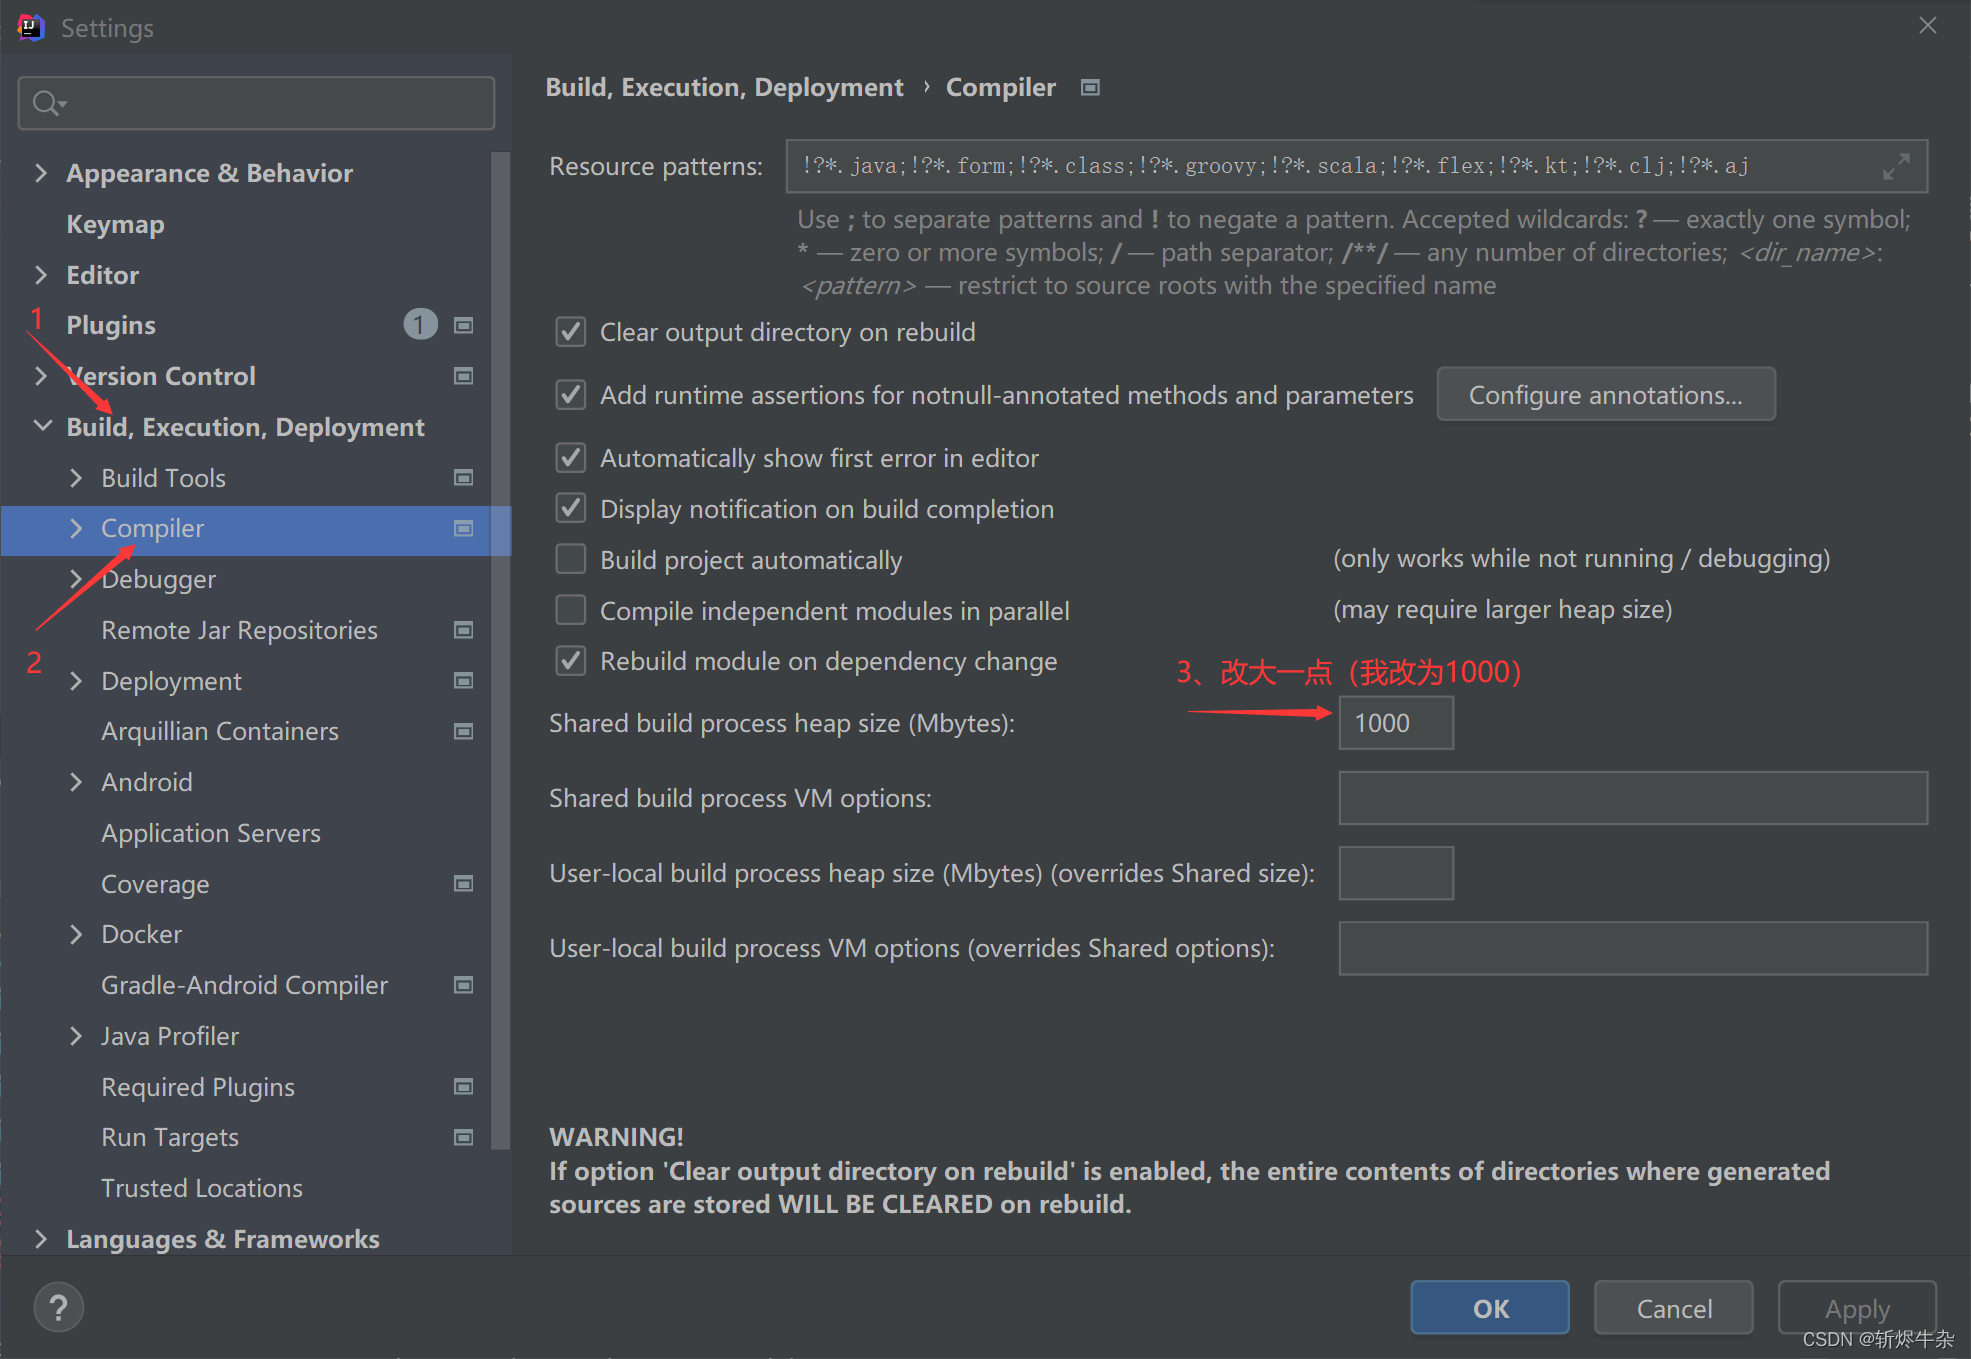Click project-level icon beside Plugins
The height and width of the screenshot is (1359, 1971).
[x=463, y=325]
